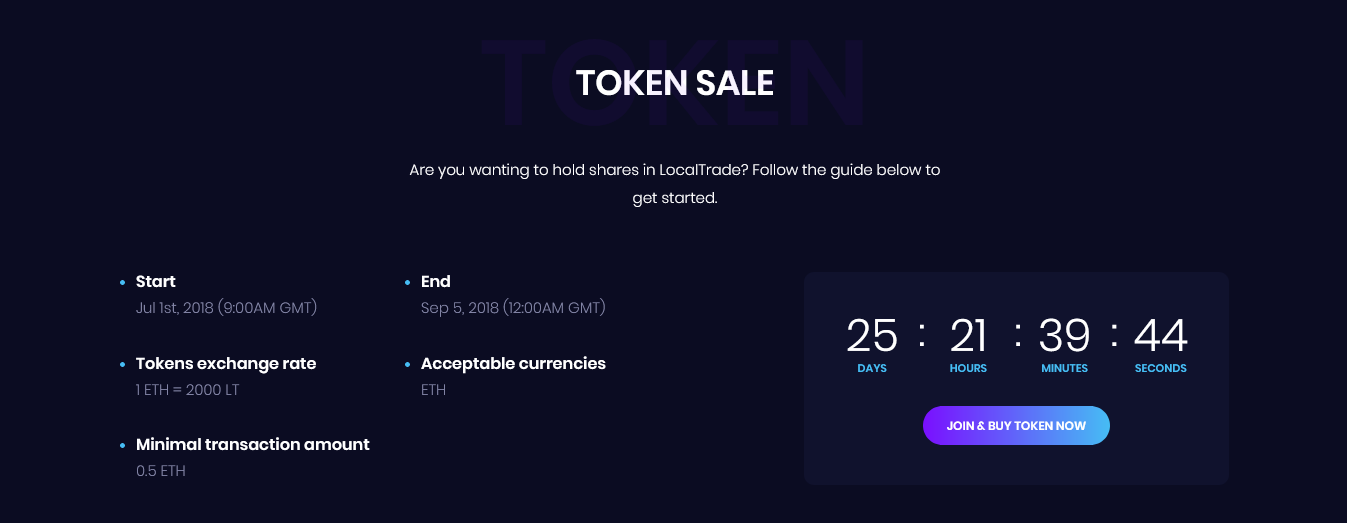Click the bold Start label
This screenshot has height=523, width=1347.
pos(156,282)
